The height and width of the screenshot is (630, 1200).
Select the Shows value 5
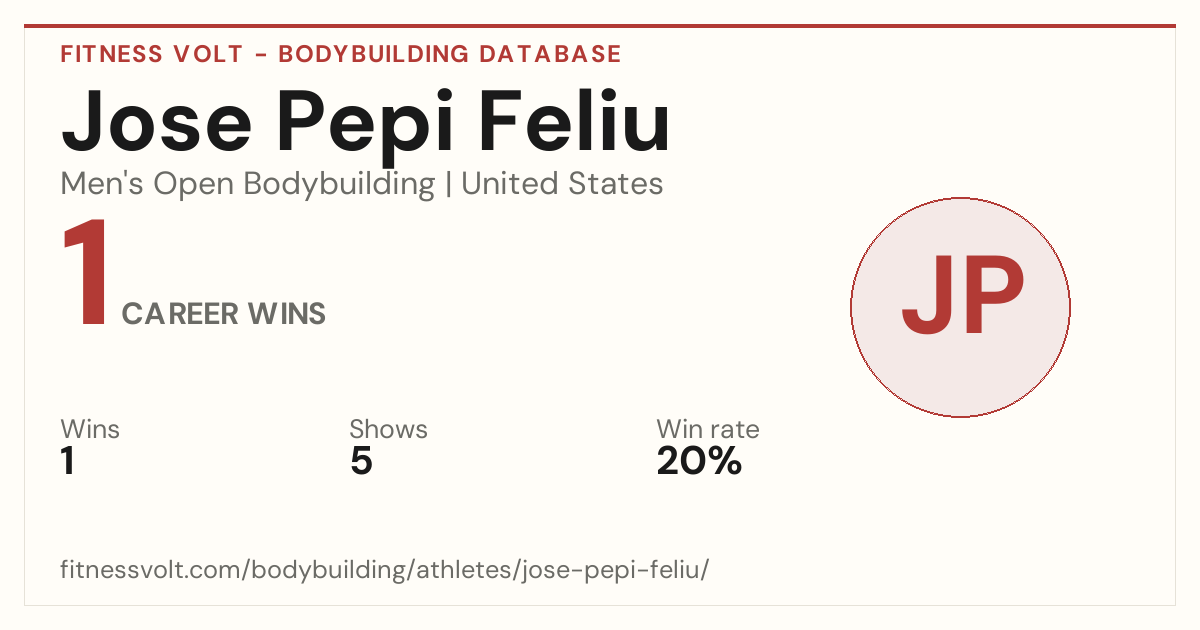point(361,461)
